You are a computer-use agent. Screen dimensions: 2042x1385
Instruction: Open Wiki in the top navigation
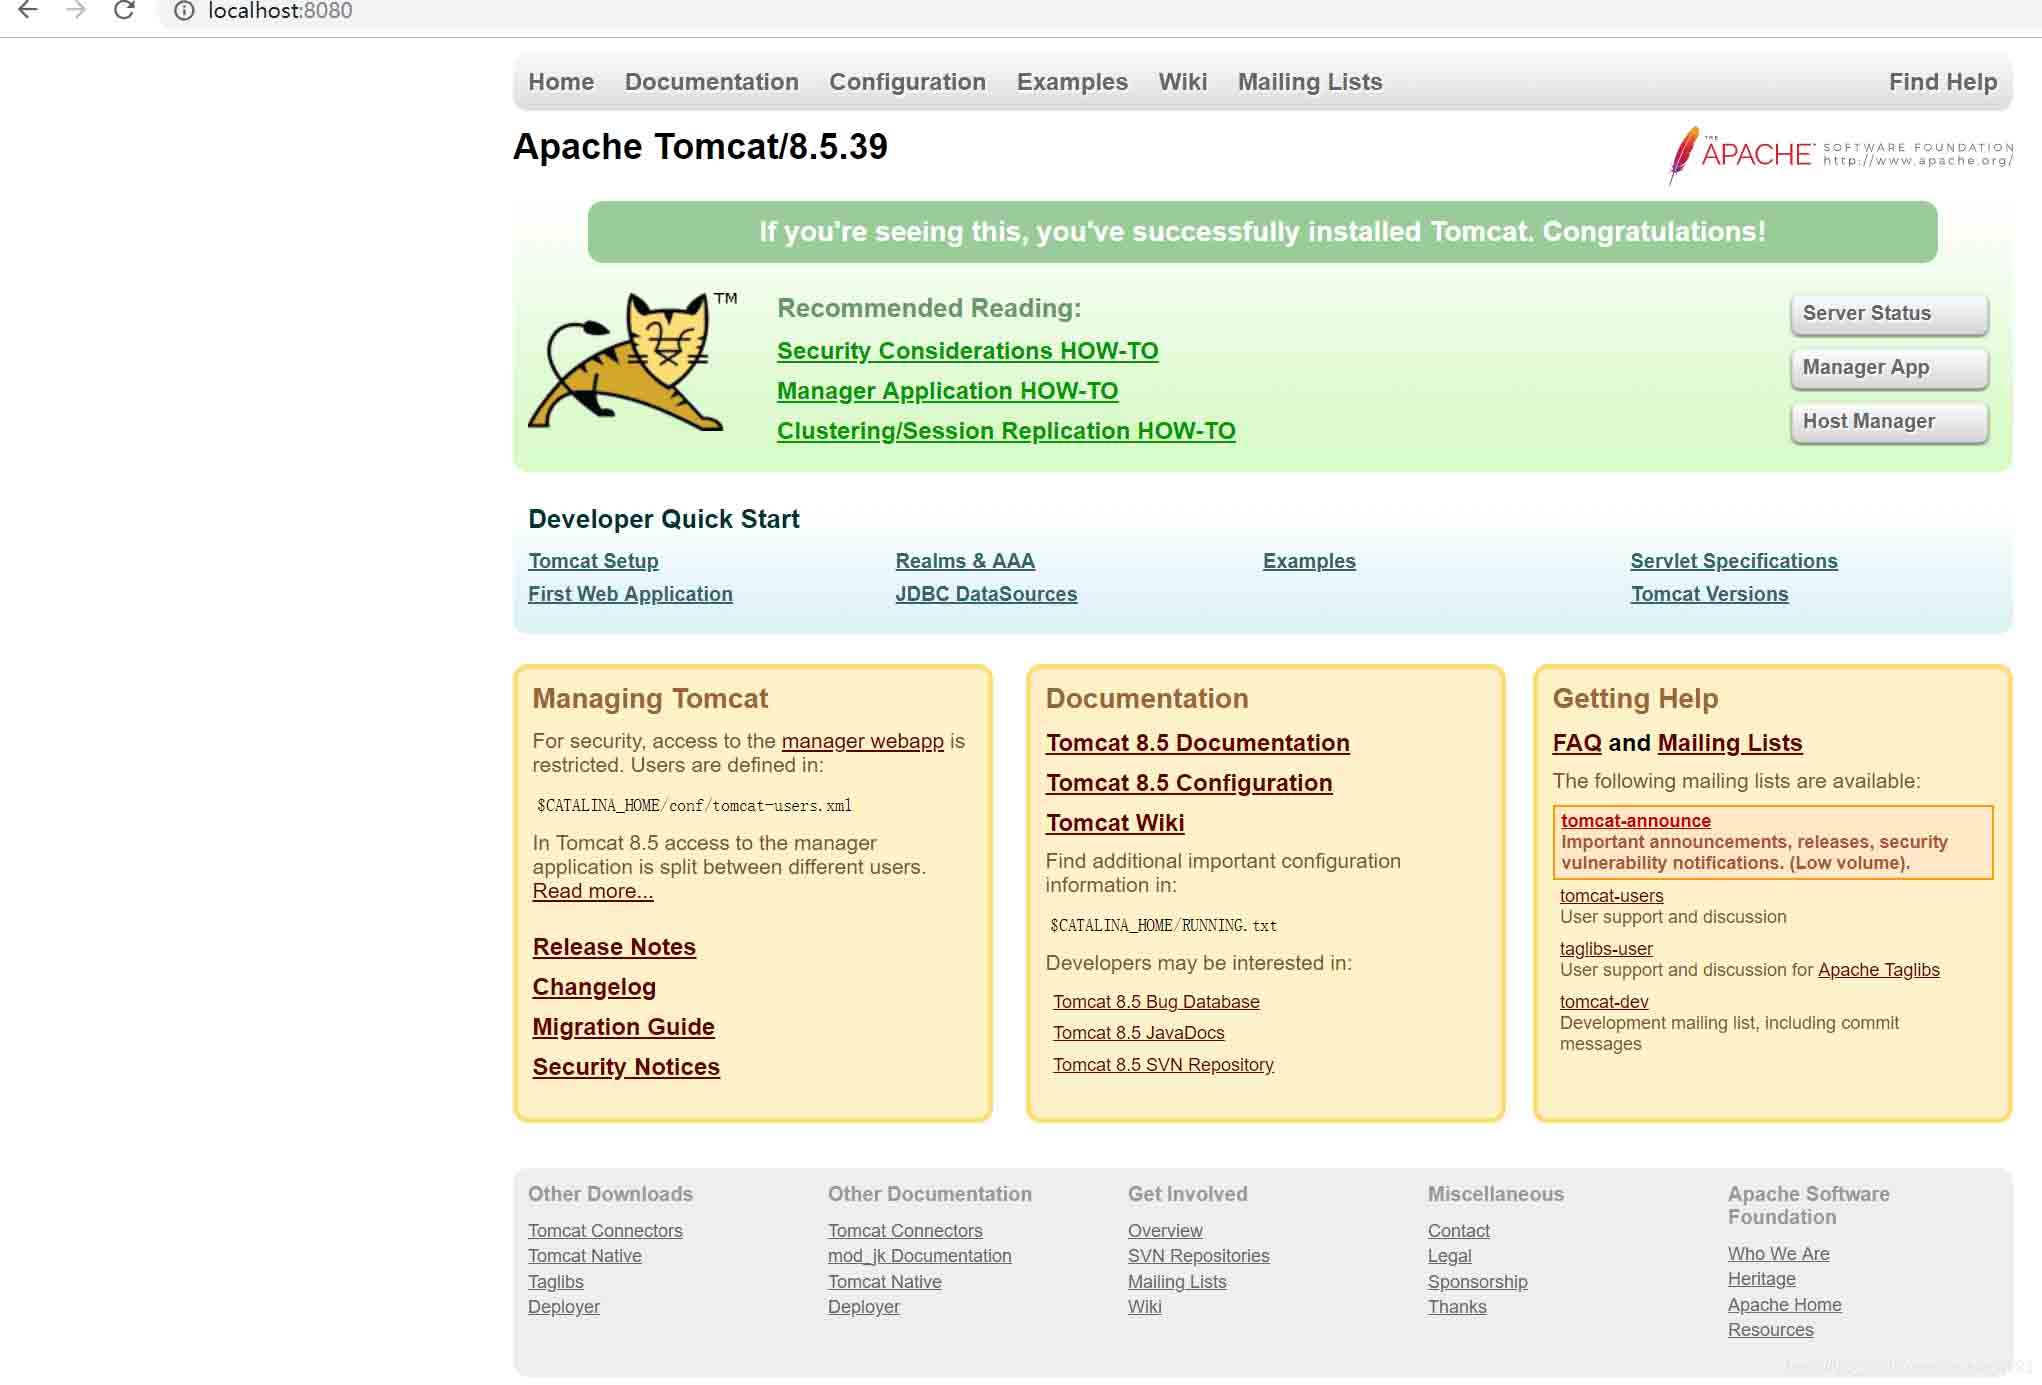1182,82
